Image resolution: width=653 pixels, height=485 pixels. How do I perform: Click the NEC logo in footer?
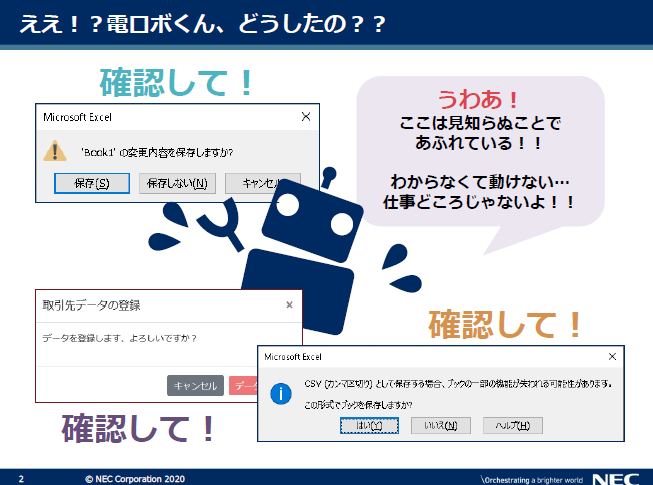tap(616, 479)
